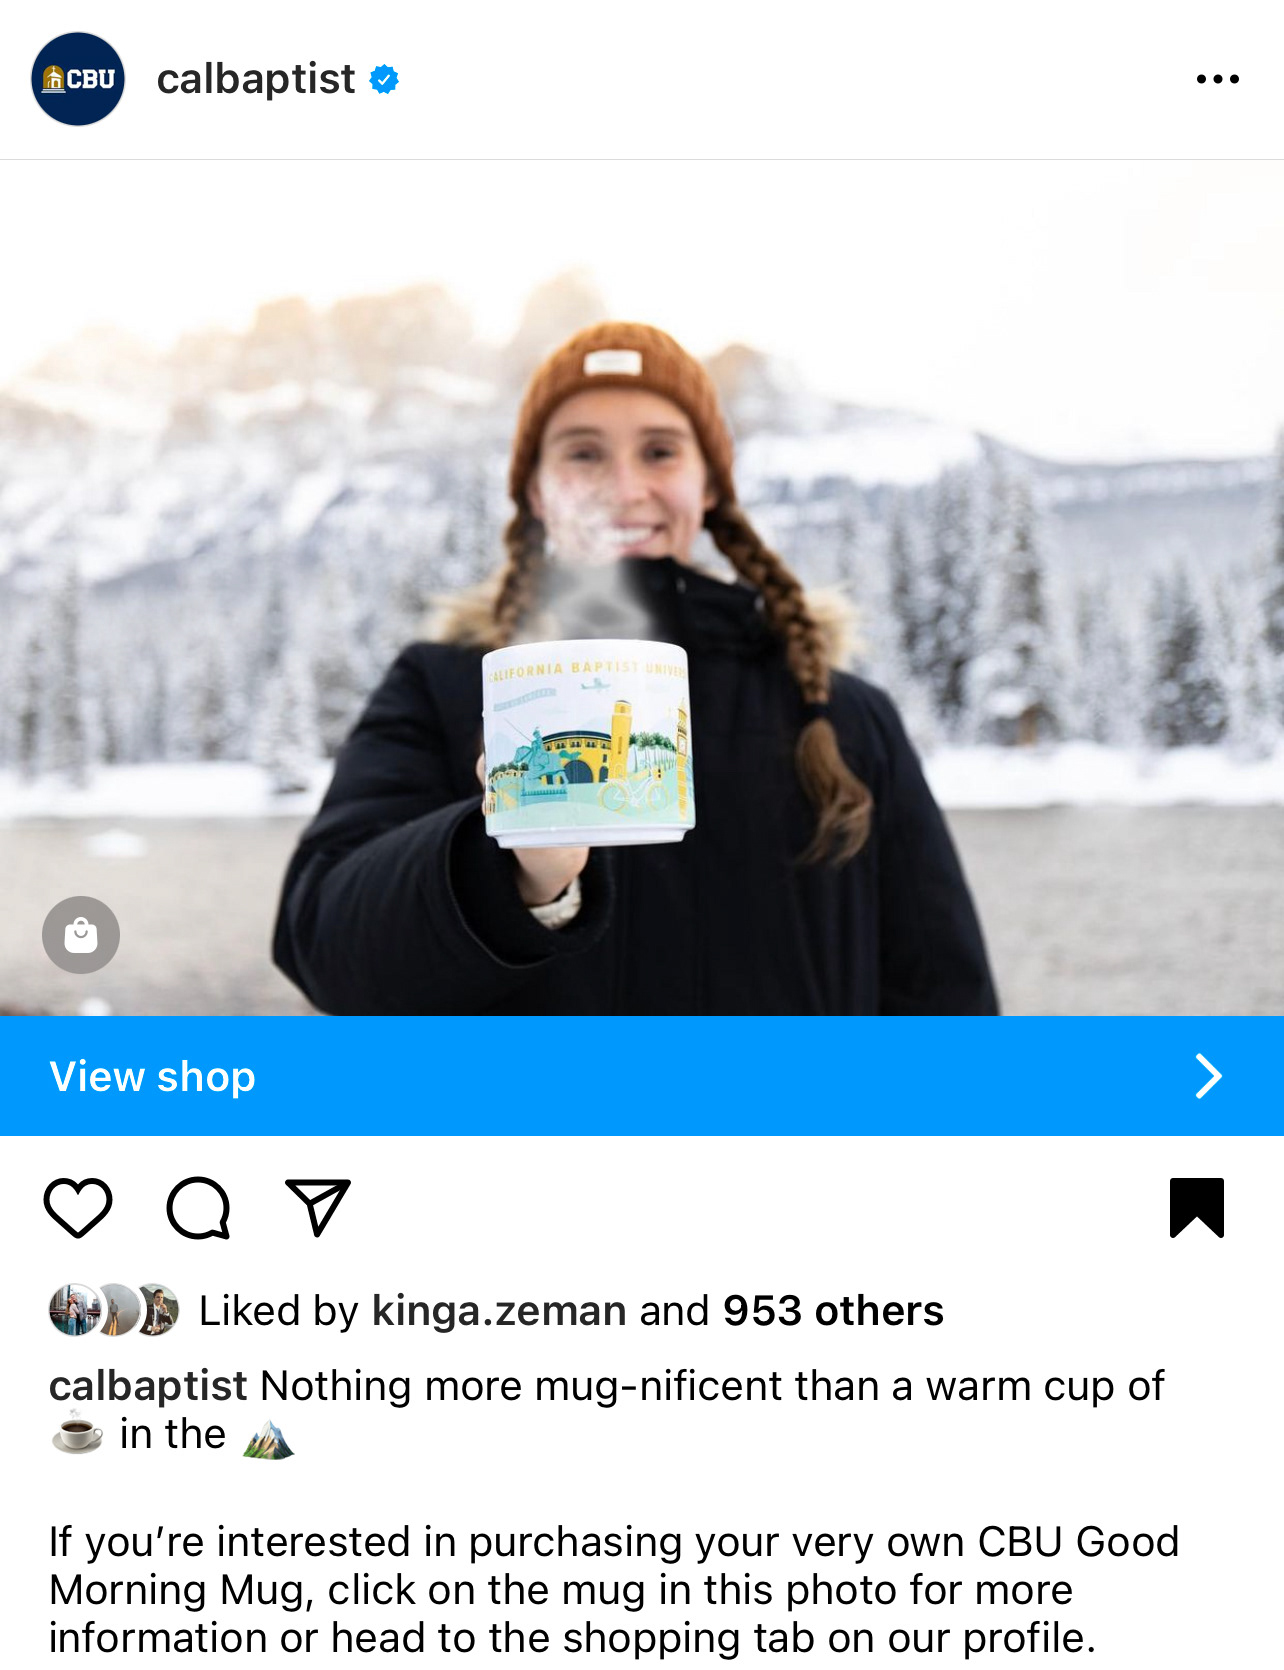Tap the coffee cup emoji in caption
The image size is (1284, 1670).
tap(77, 1434)
